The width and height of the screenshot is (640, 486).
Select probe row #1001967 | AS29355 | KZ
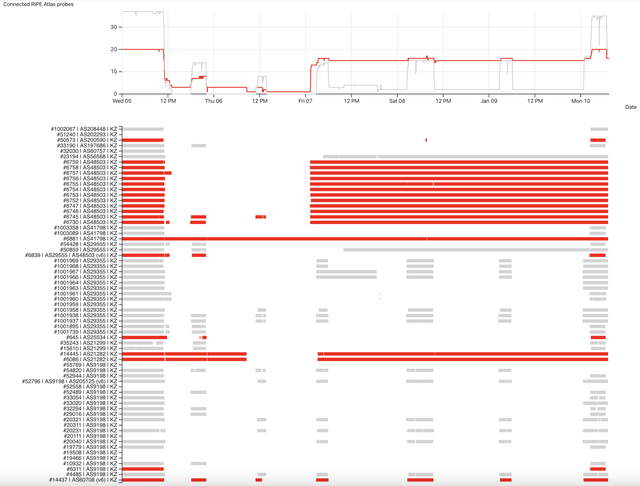click(x=85, y=271)
